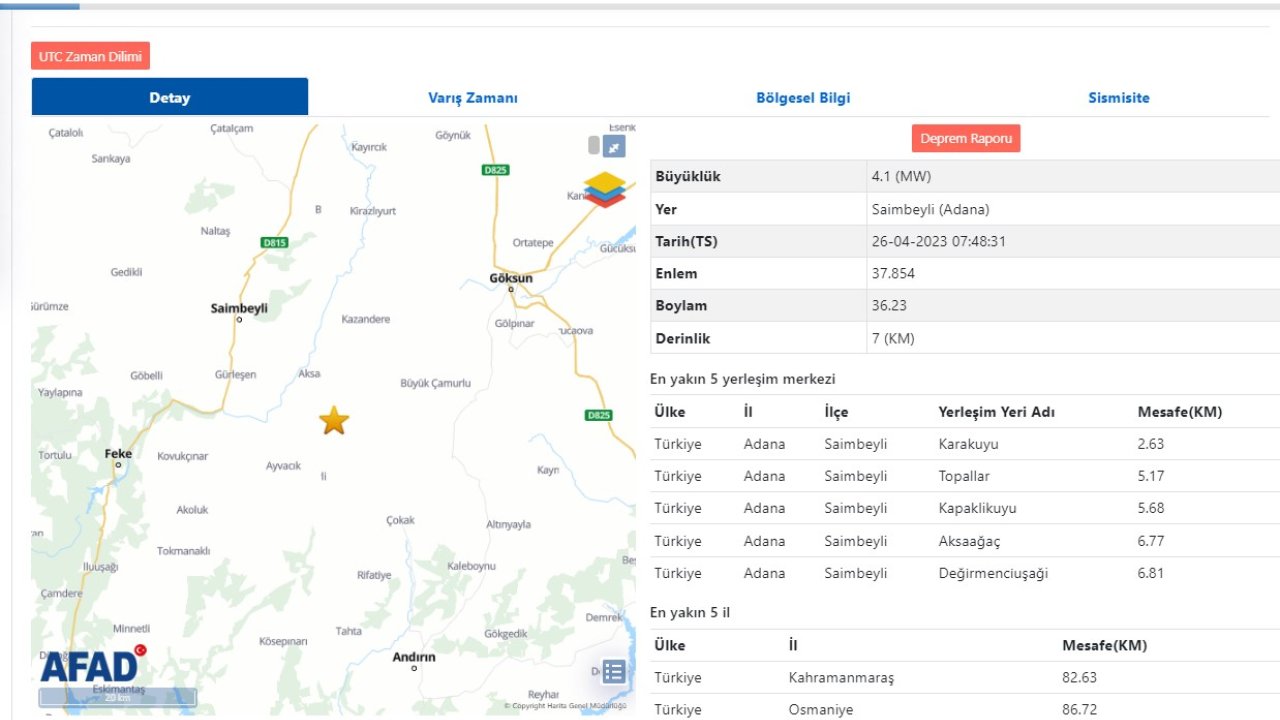Open the map layers stack icon
Image resolution: width=1280 pixels, height=720 pixels.
point(605,189)
